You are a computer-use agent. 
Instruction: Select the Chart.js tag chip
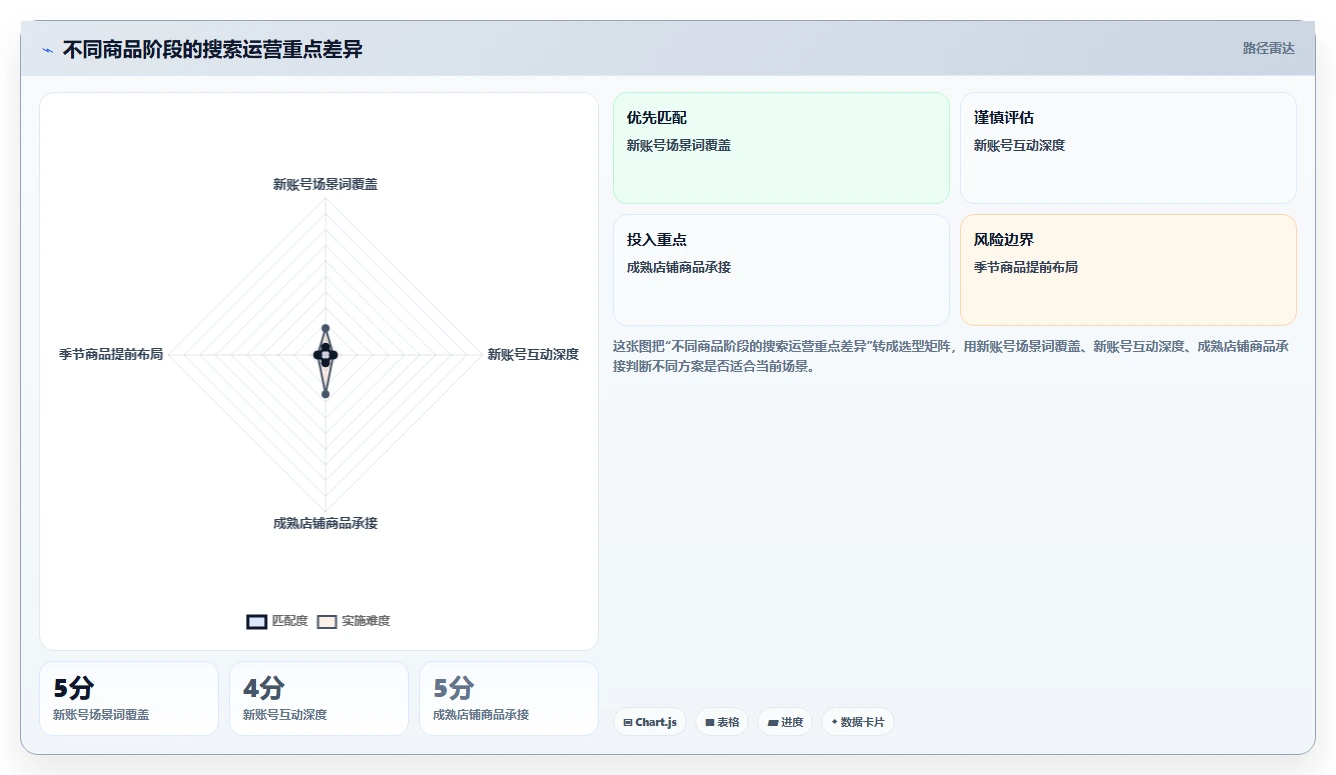[x=650, y=722]
